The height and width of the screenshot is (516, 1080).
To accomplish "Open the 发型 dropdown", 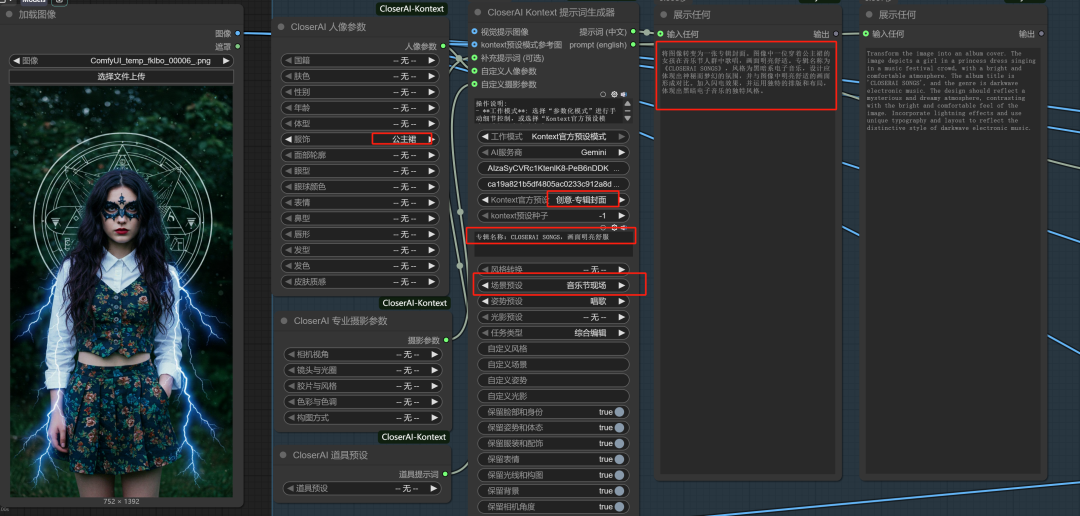I will (x=360, y=250).
